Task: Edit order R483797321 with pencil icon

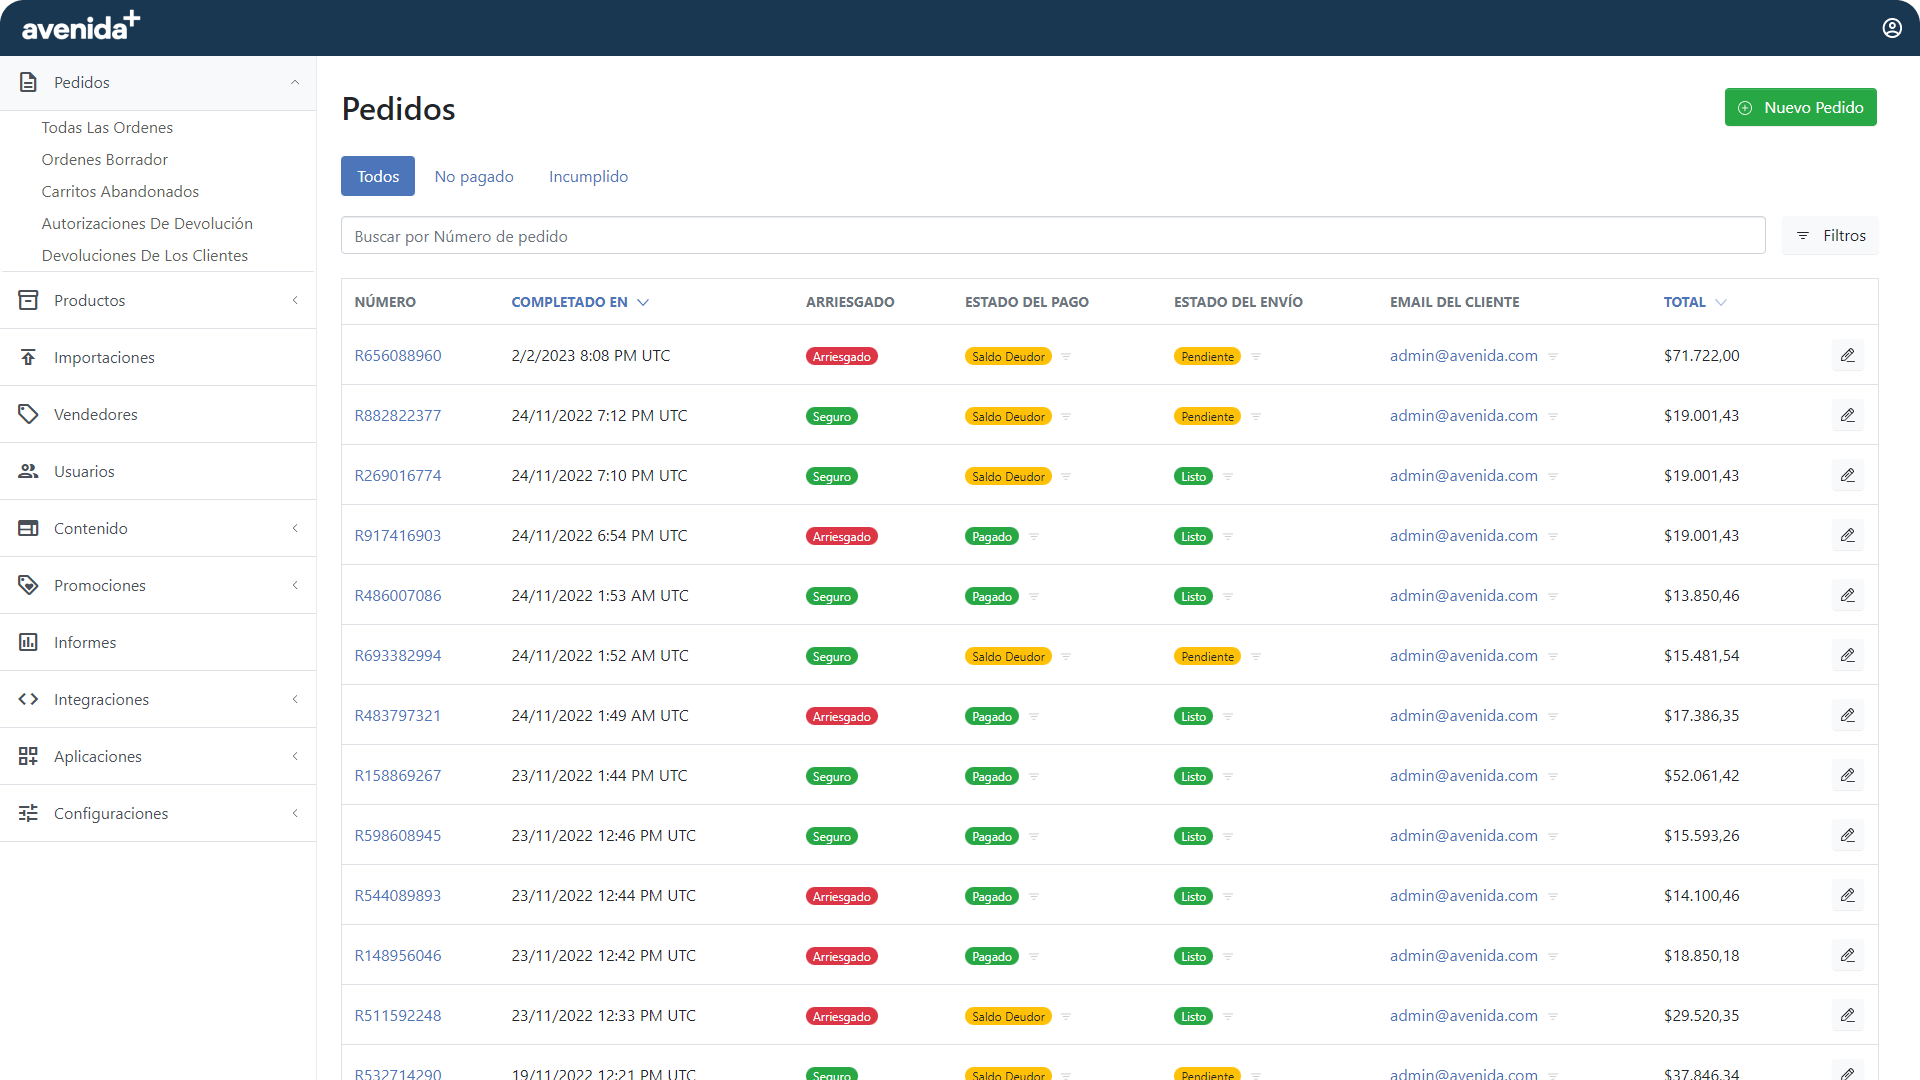Action: (x=1848, y=715)
